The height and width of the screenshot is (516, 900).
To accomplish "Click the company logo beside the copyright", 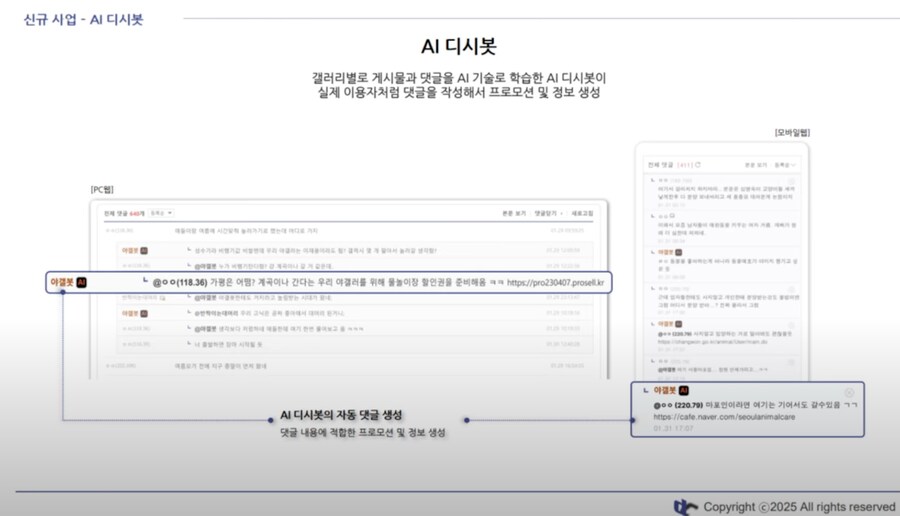I will click(686, 506).
